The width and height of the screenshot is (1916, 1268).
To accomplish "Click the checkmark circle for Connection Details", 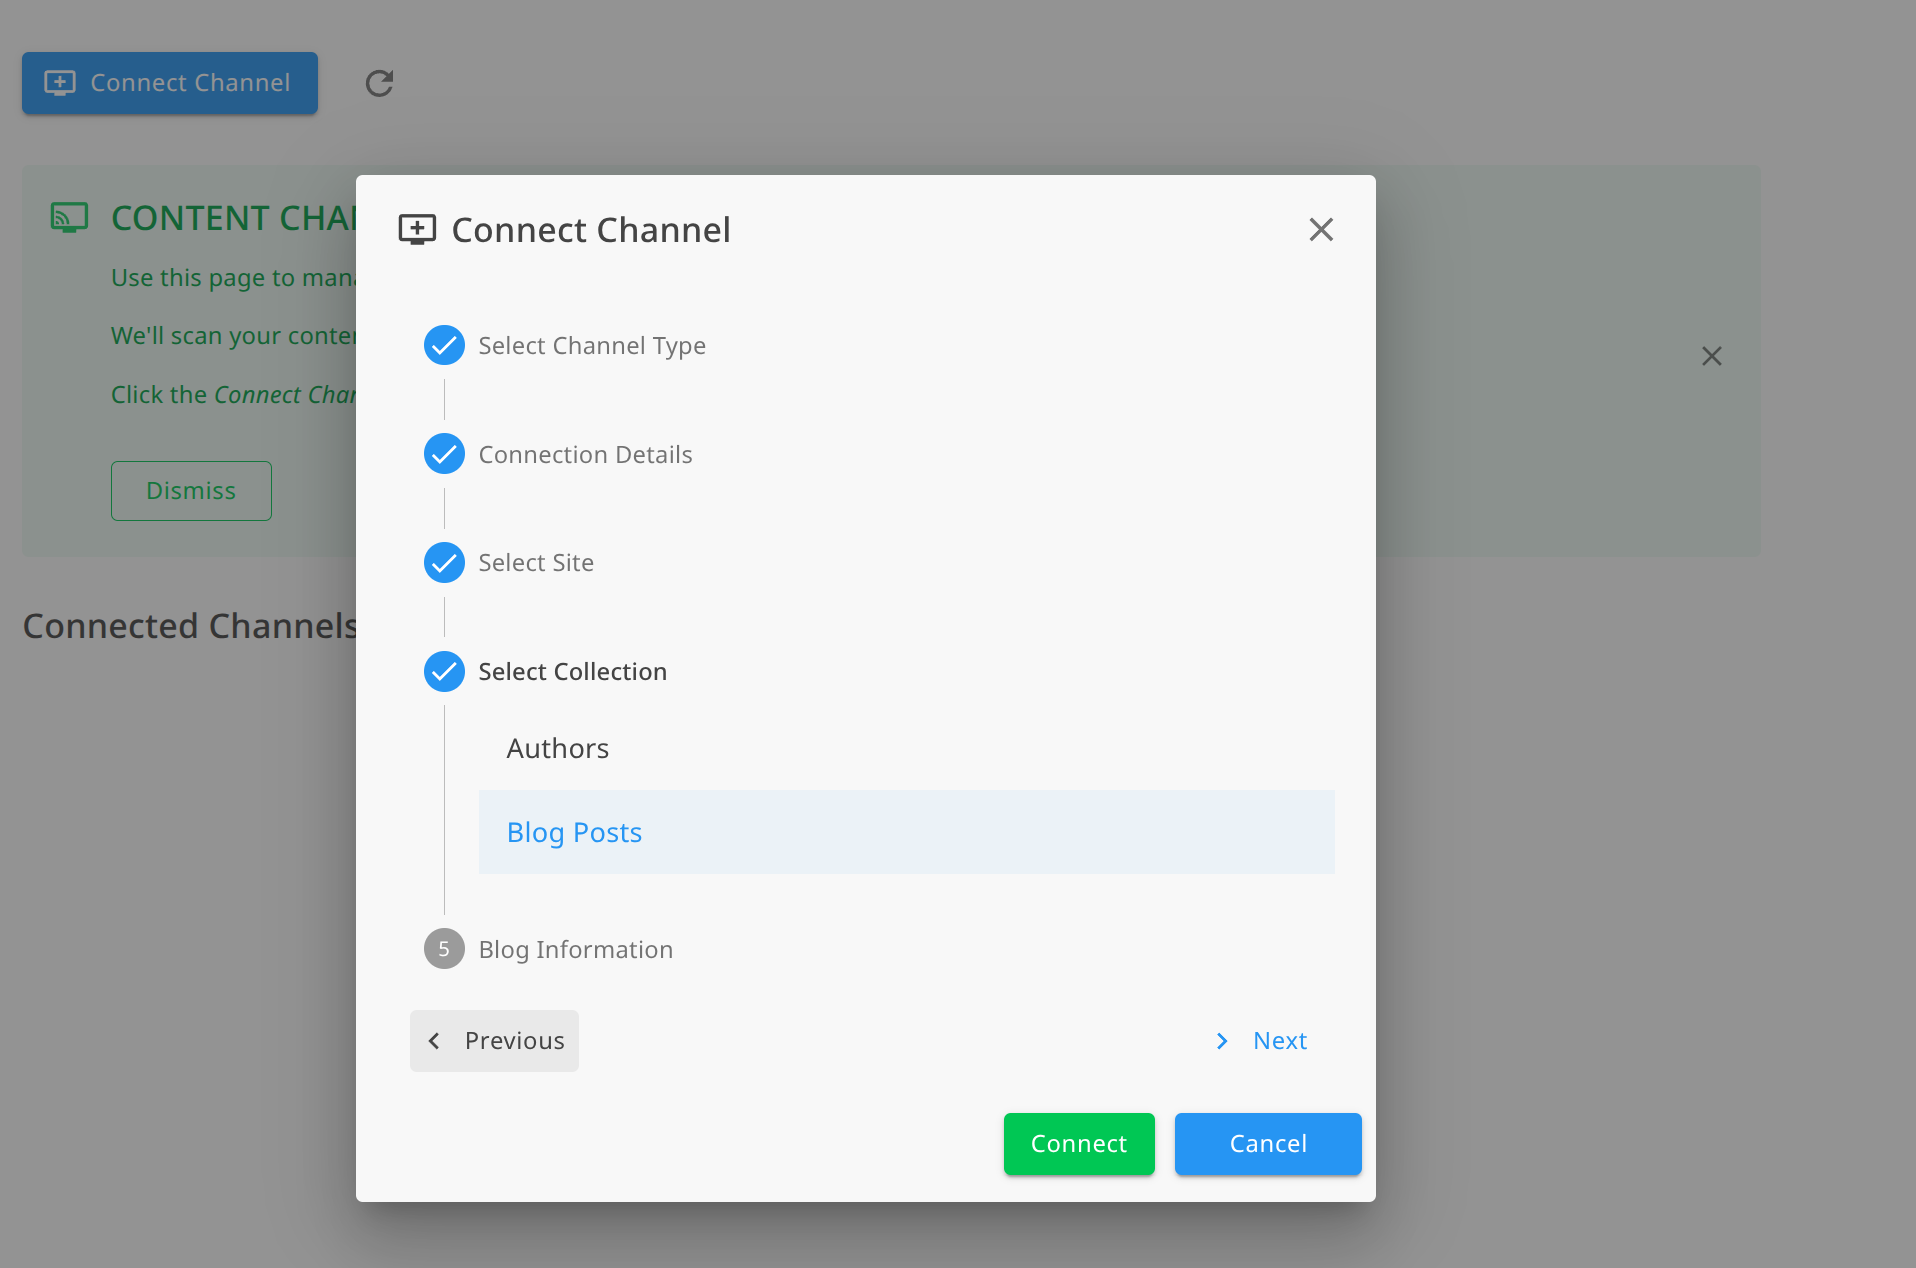I will pyautogui.click(x=444, y=454).
